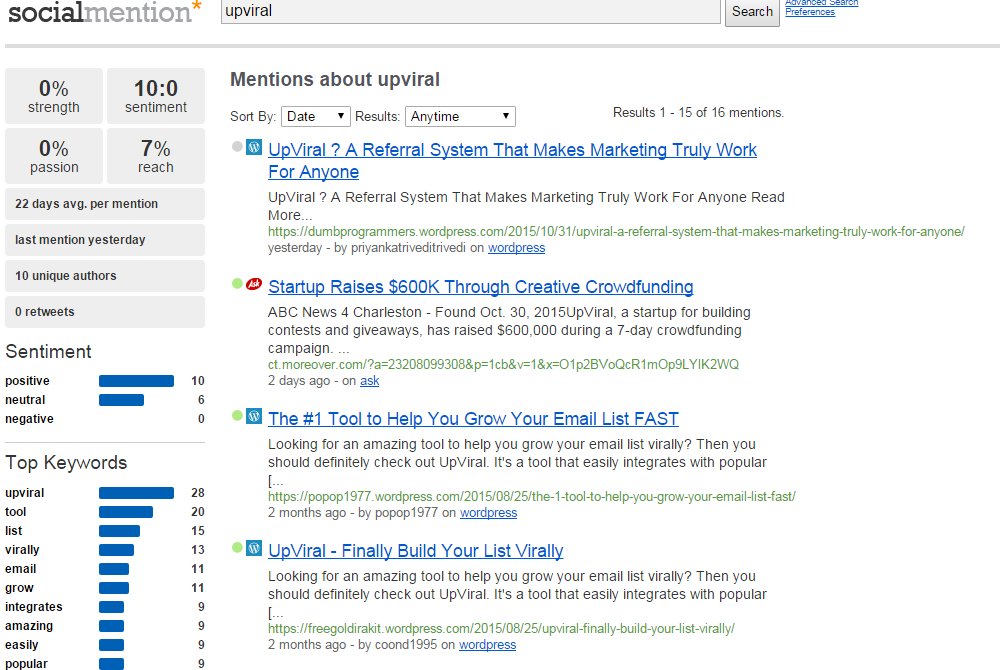The width and height of the screenshot is (1000, 670).
Task: Click the 'last mention yesterday' stat
Action: tap(105, 240)
